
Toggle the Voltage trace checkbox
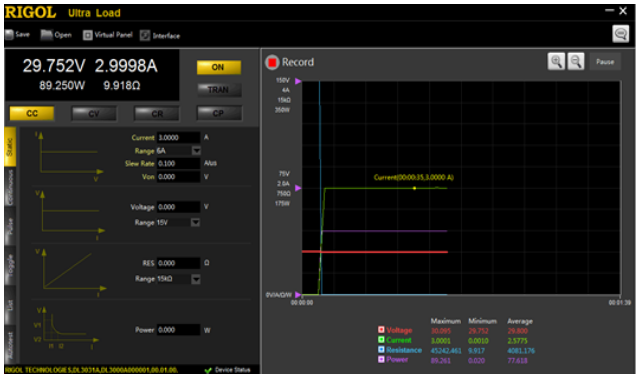coord(381,330)
